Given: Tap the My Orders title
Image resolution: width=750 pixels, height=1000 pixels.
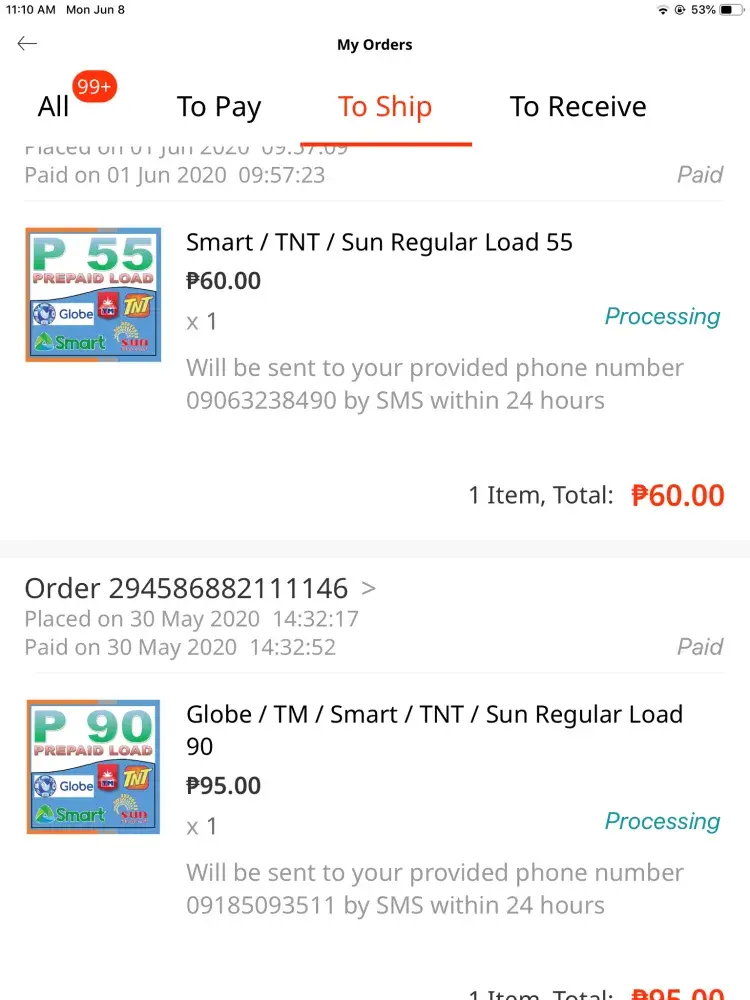Looking at the screenshot, I should [375, 44].
